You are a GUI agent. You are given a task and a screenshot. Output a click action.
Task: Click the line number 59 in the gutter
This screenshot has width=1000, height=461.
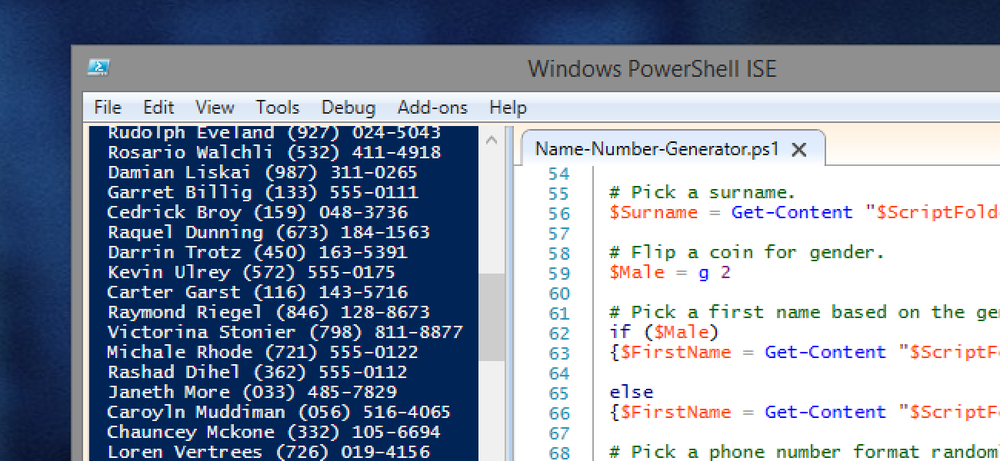(559, 273)
